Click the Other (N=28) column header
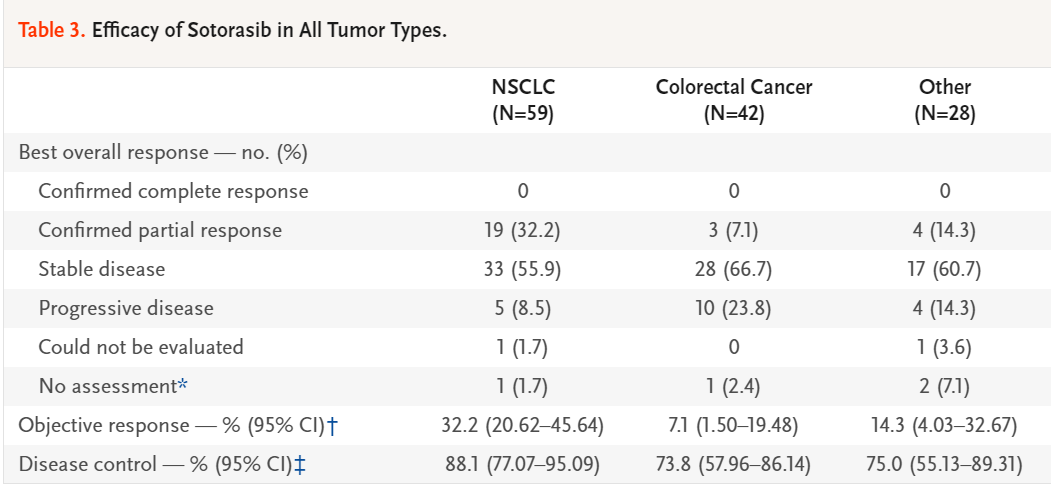 944,100
